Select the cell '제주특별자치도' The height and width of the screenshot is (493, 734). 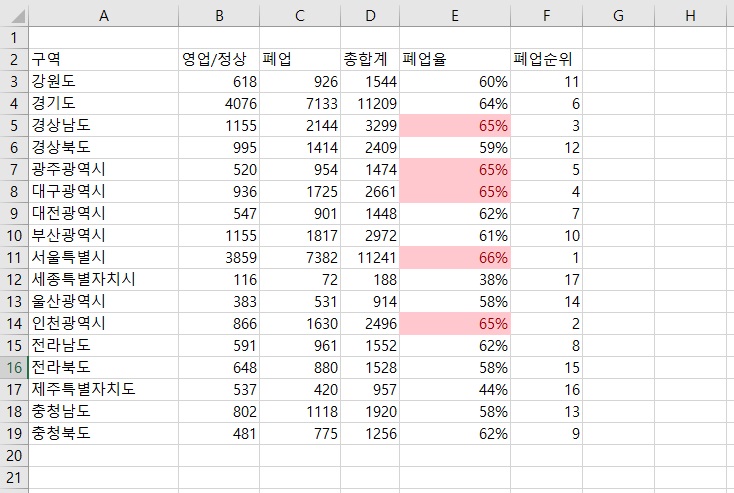[103, 390]
